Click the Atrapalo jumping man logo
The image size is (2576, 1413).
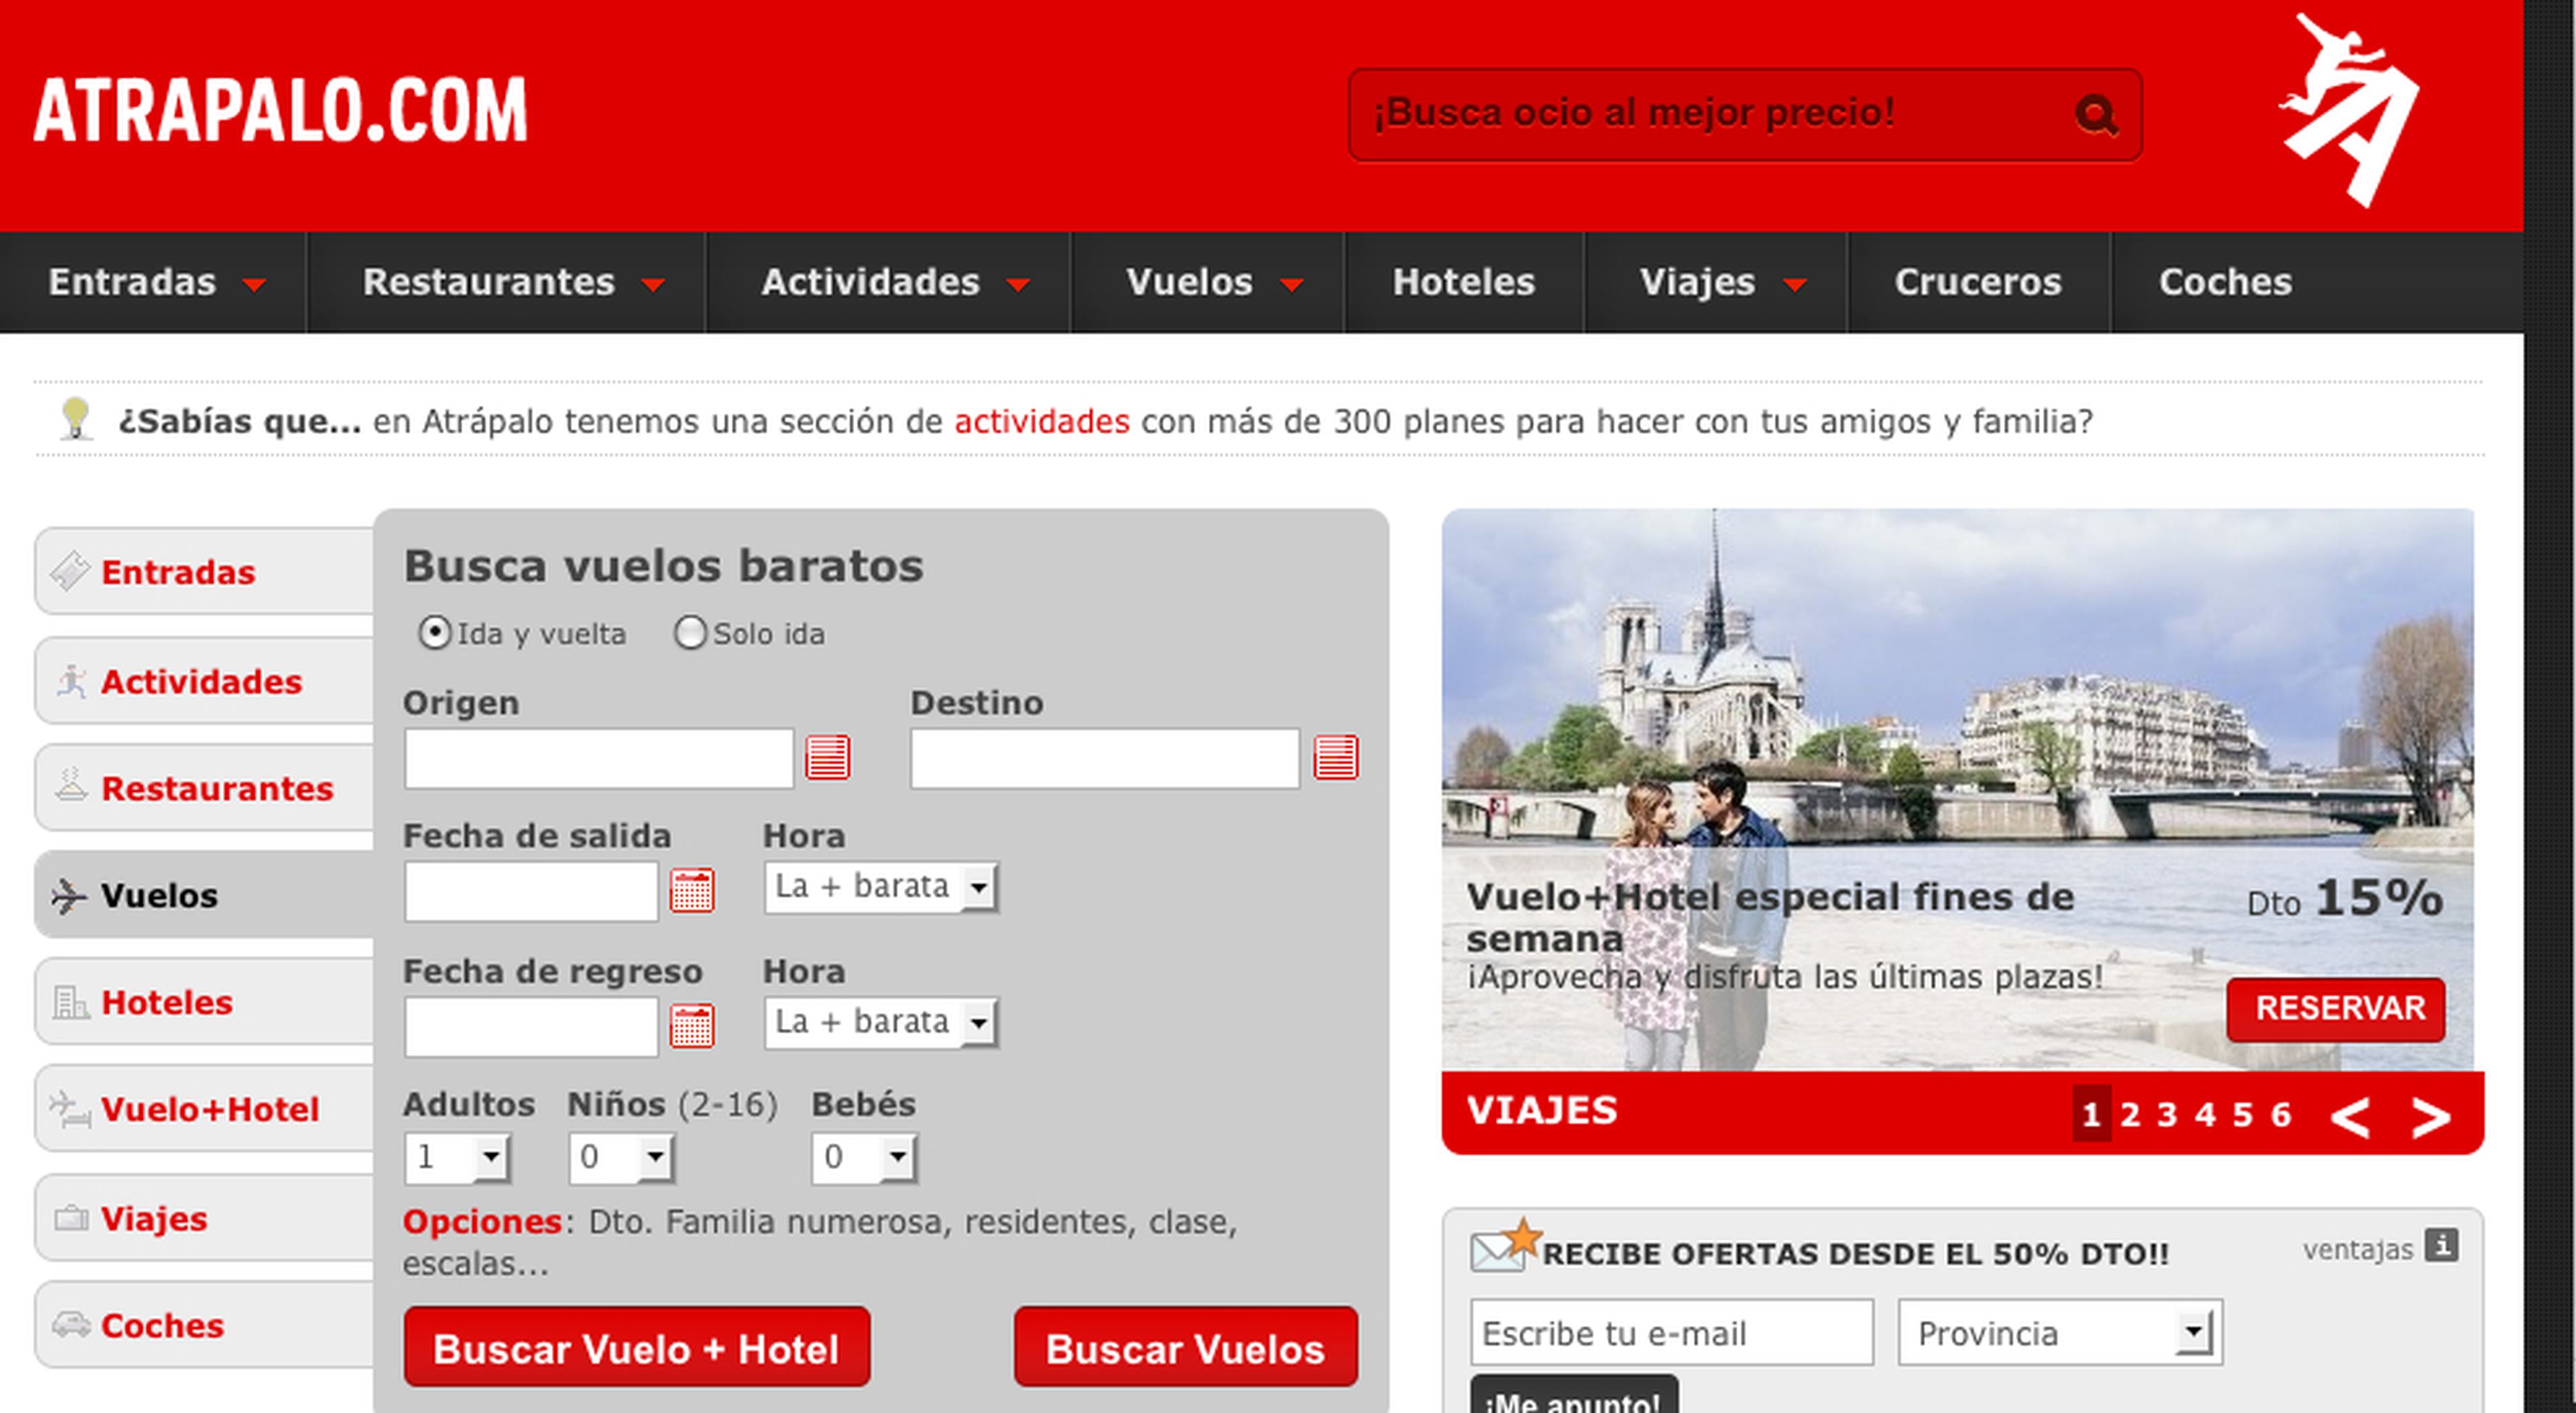[2349, 108]
